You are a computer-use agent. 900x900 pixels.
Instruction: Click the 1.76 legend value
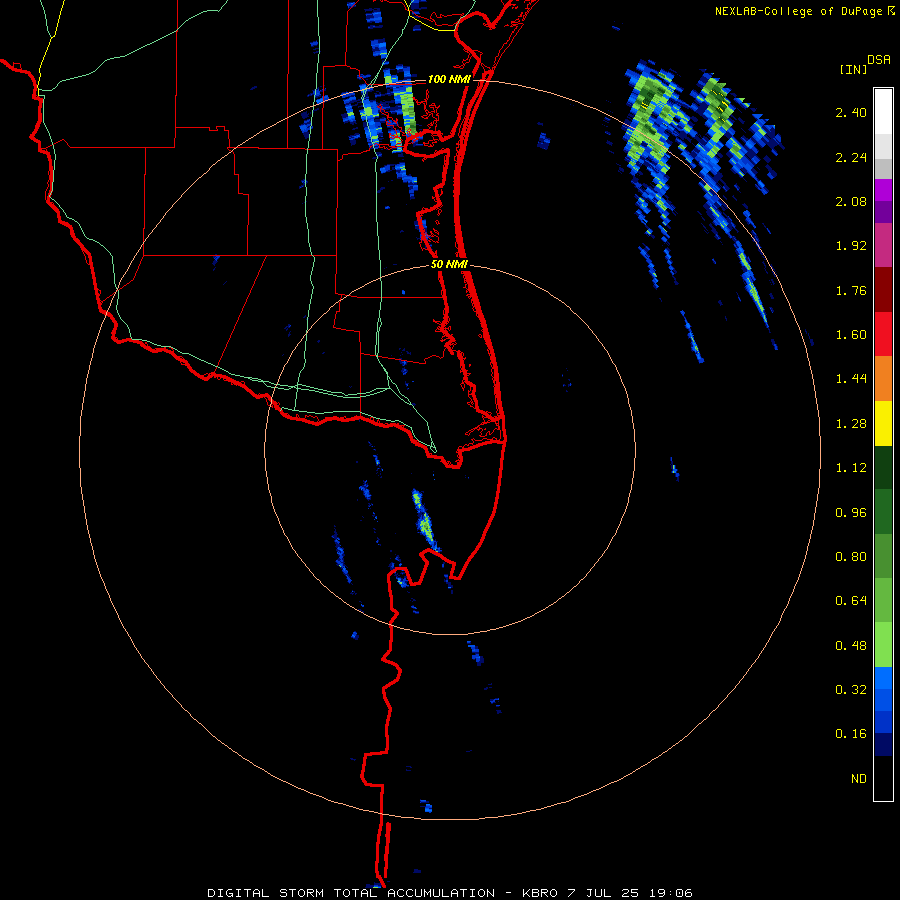click(851, 290)
